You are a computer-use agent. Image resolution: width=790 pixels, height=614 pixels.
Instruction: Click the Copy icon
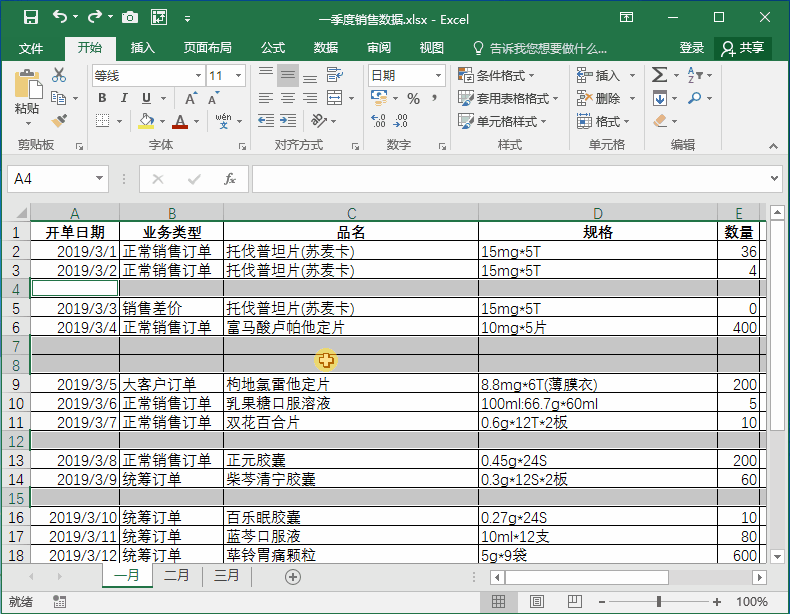coord(59,98)
